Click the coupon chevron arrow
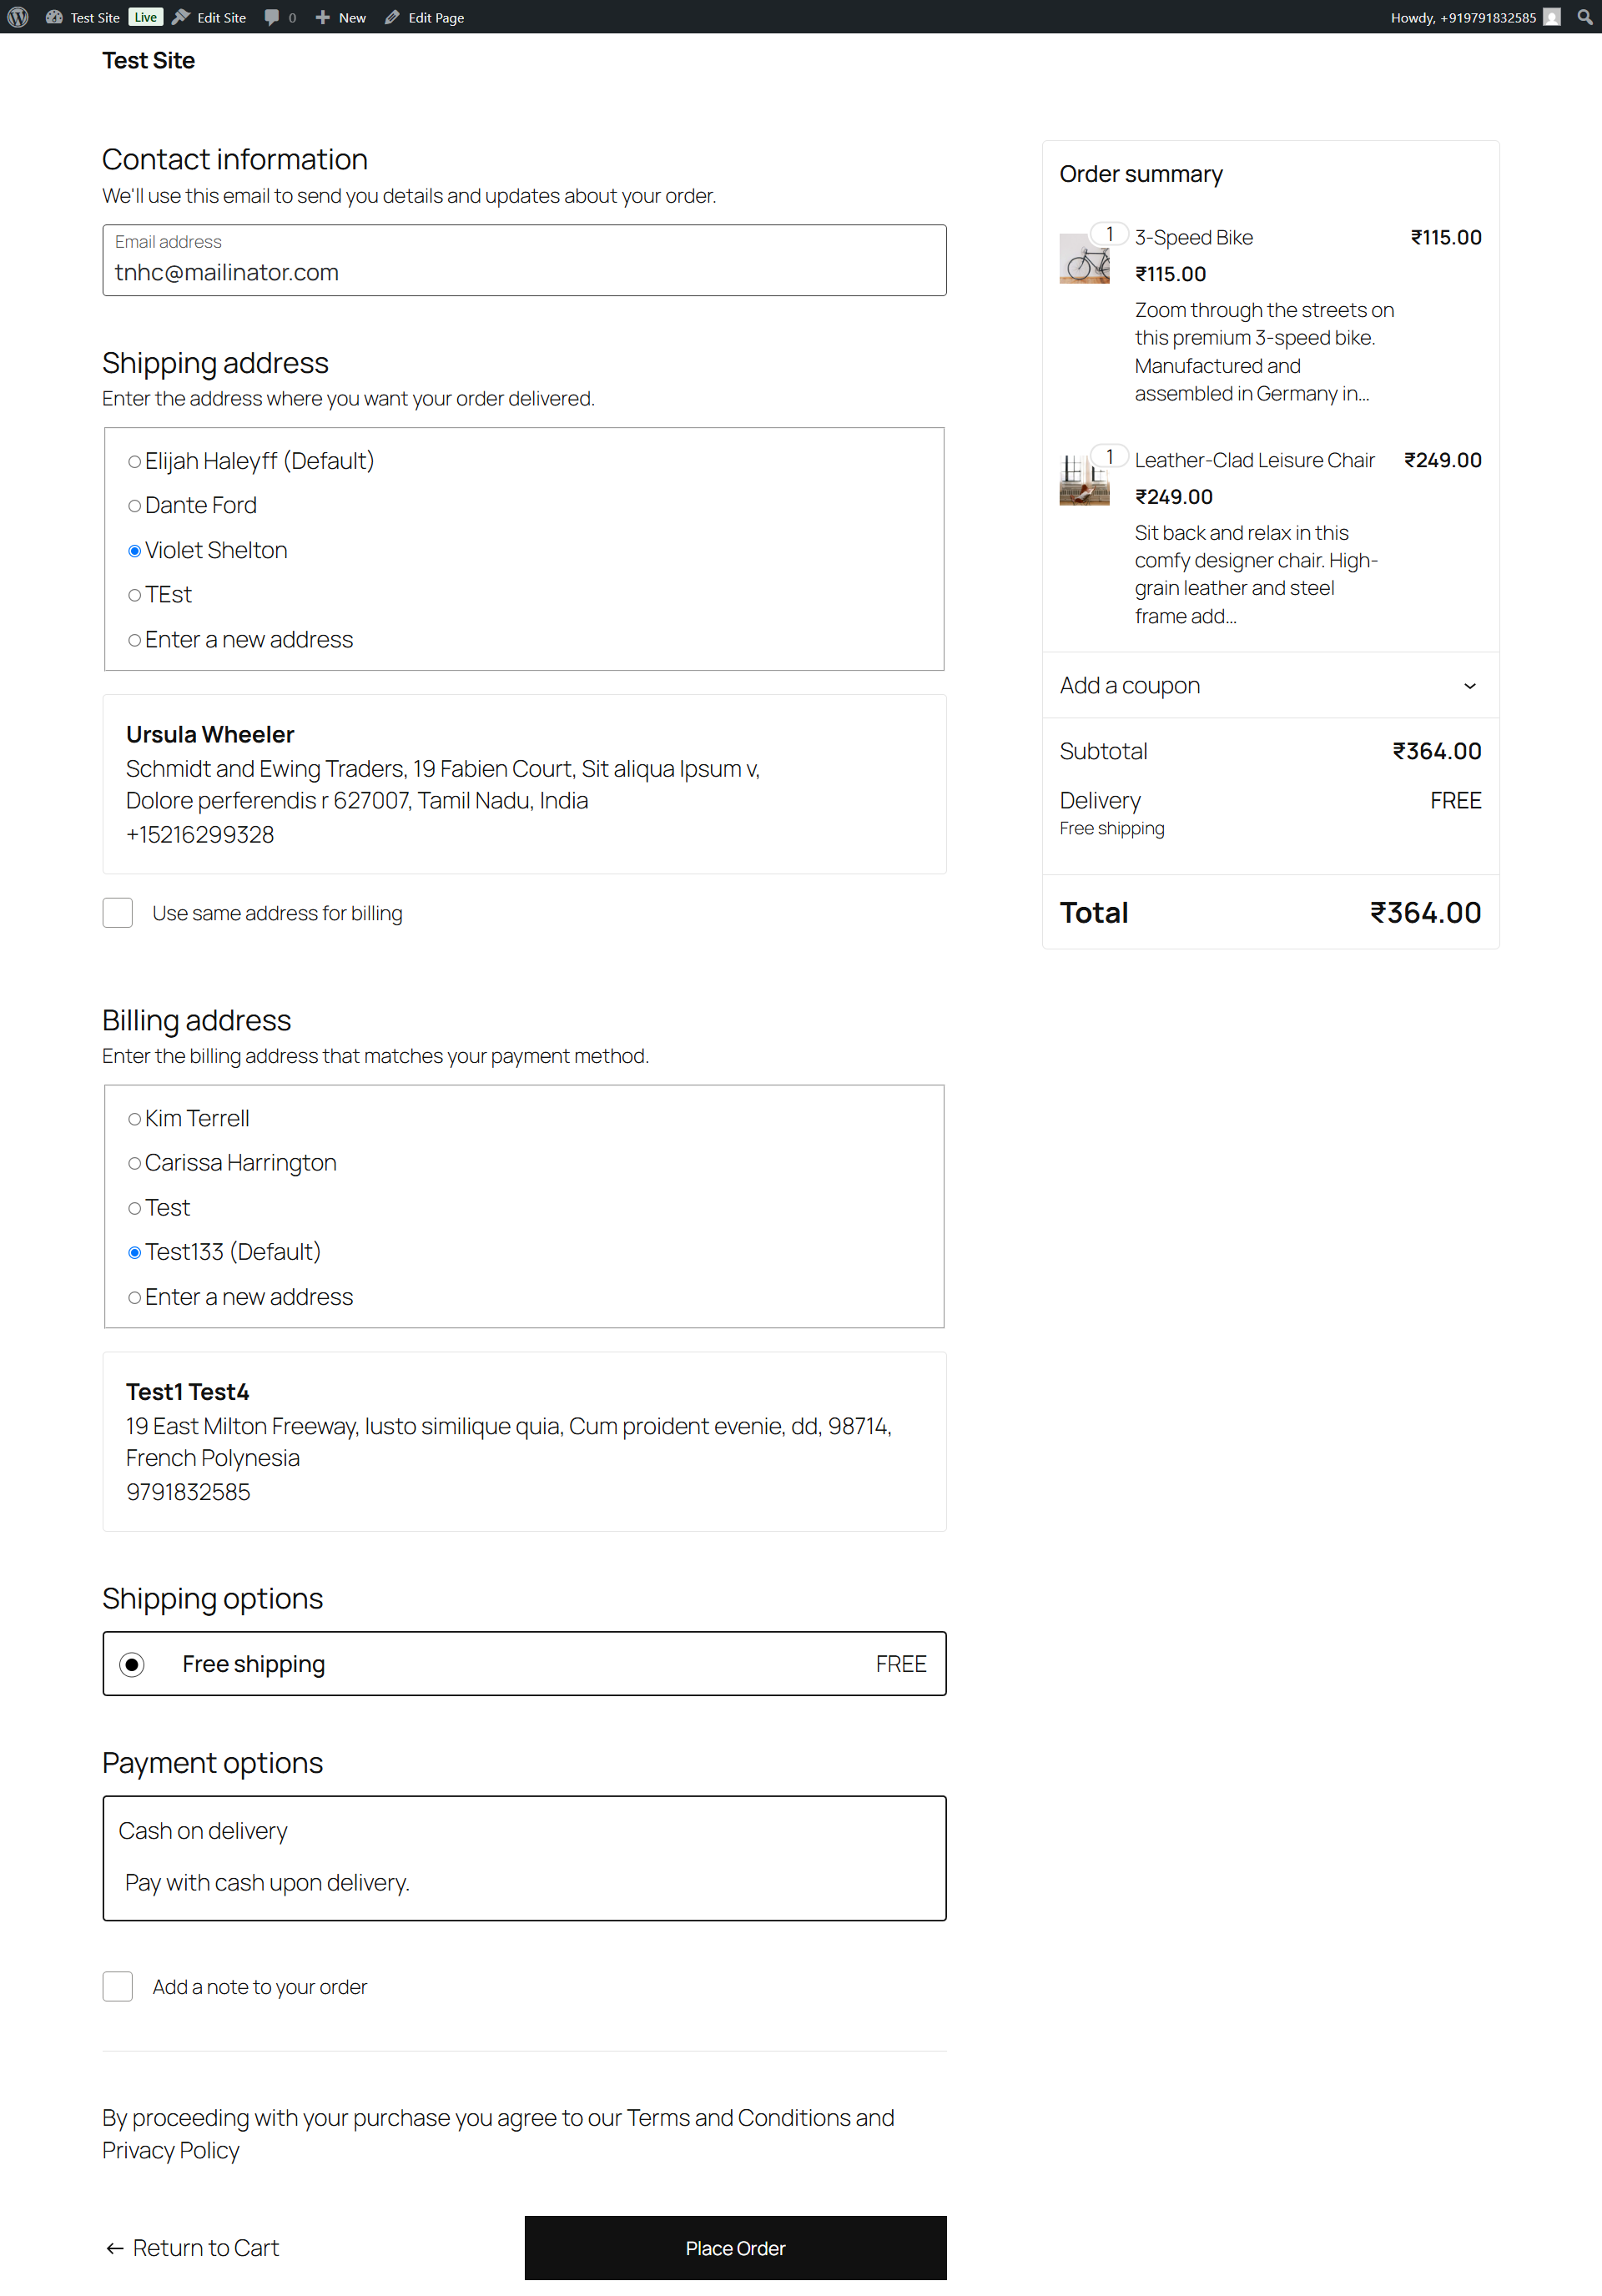 1470,686
